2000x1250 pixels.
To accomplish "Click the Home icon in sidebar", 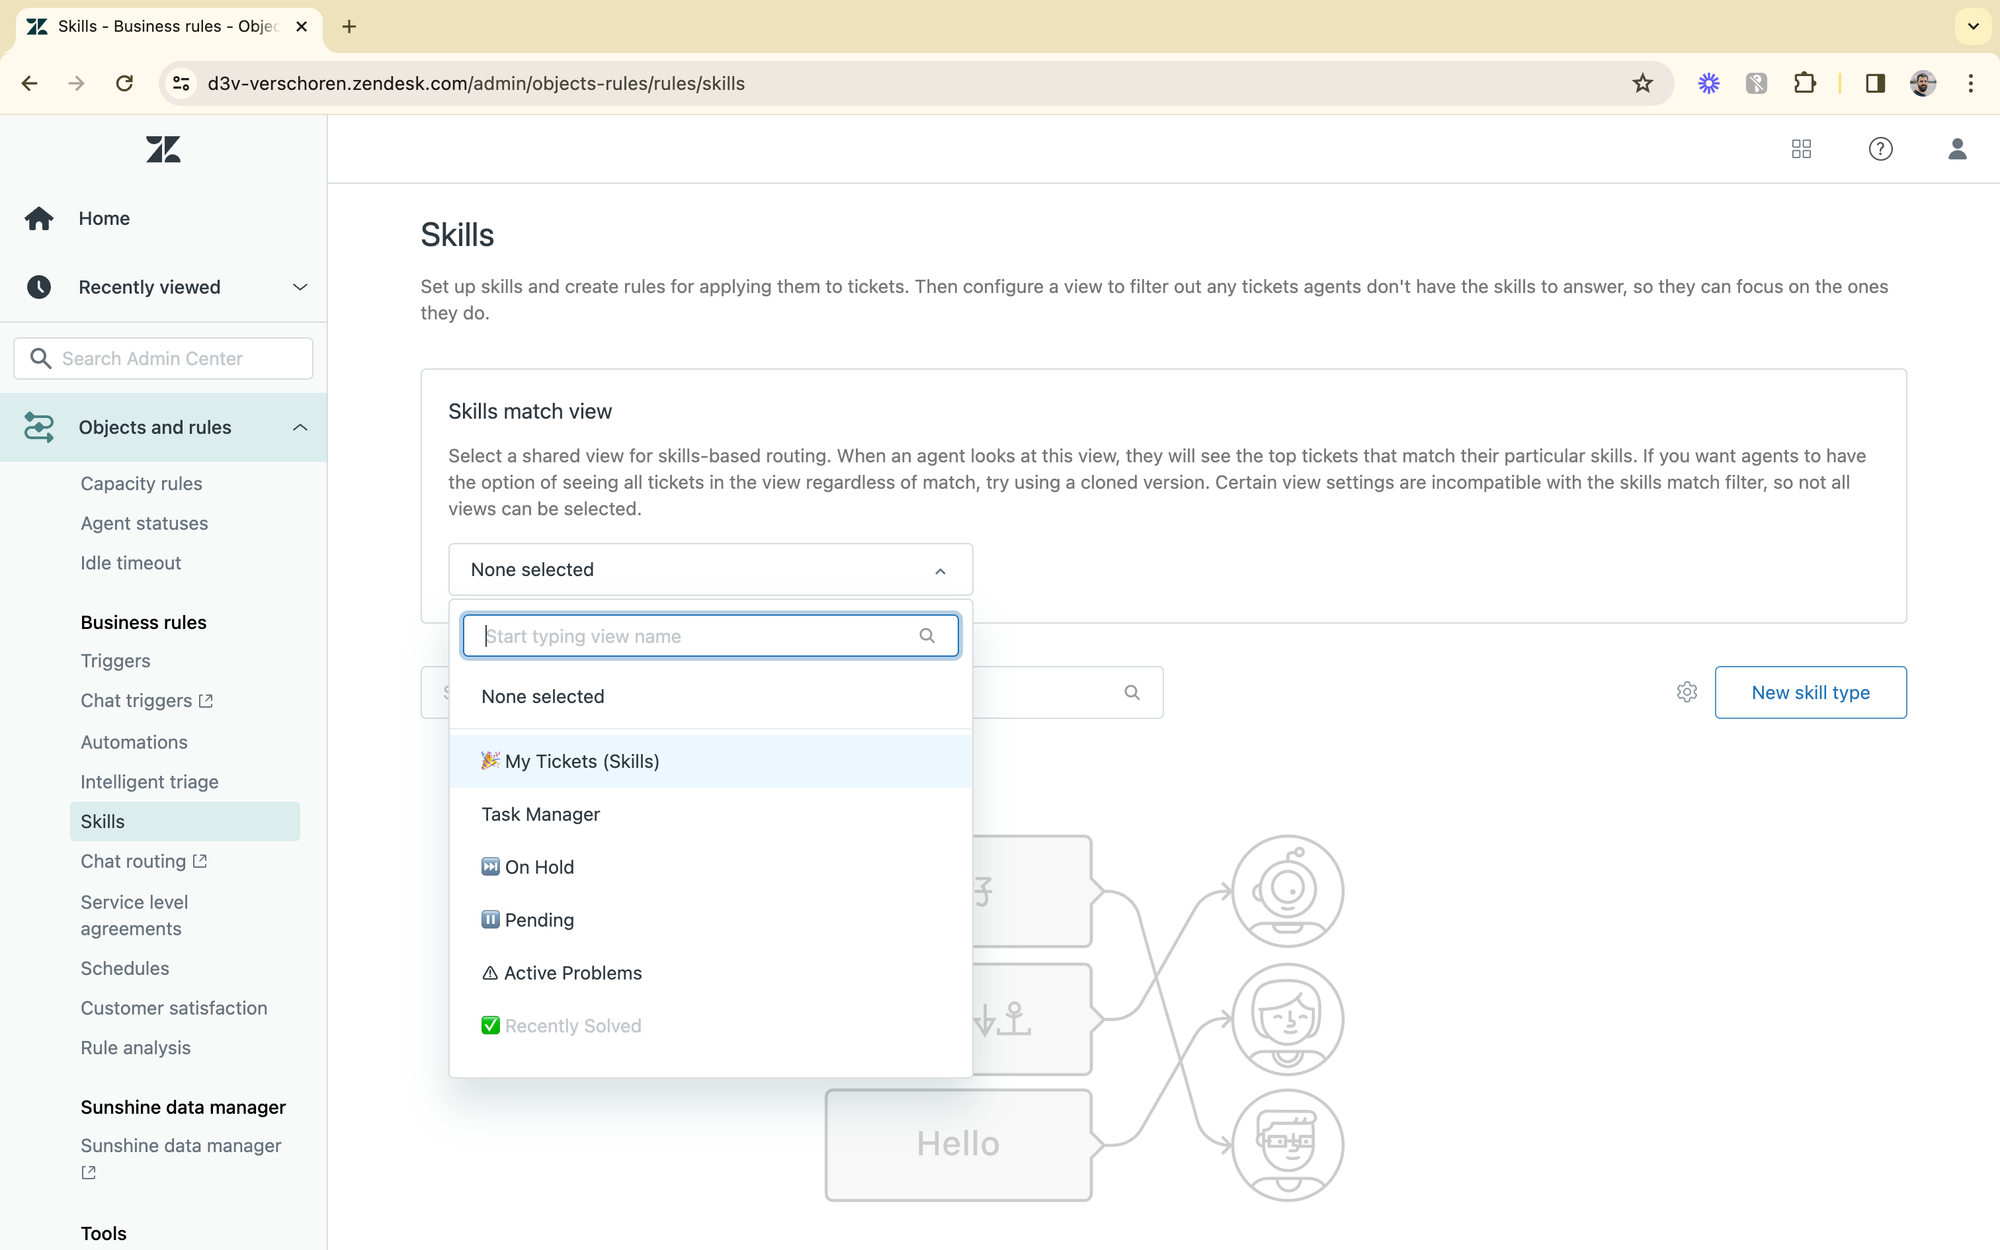I will pos(39,218).
